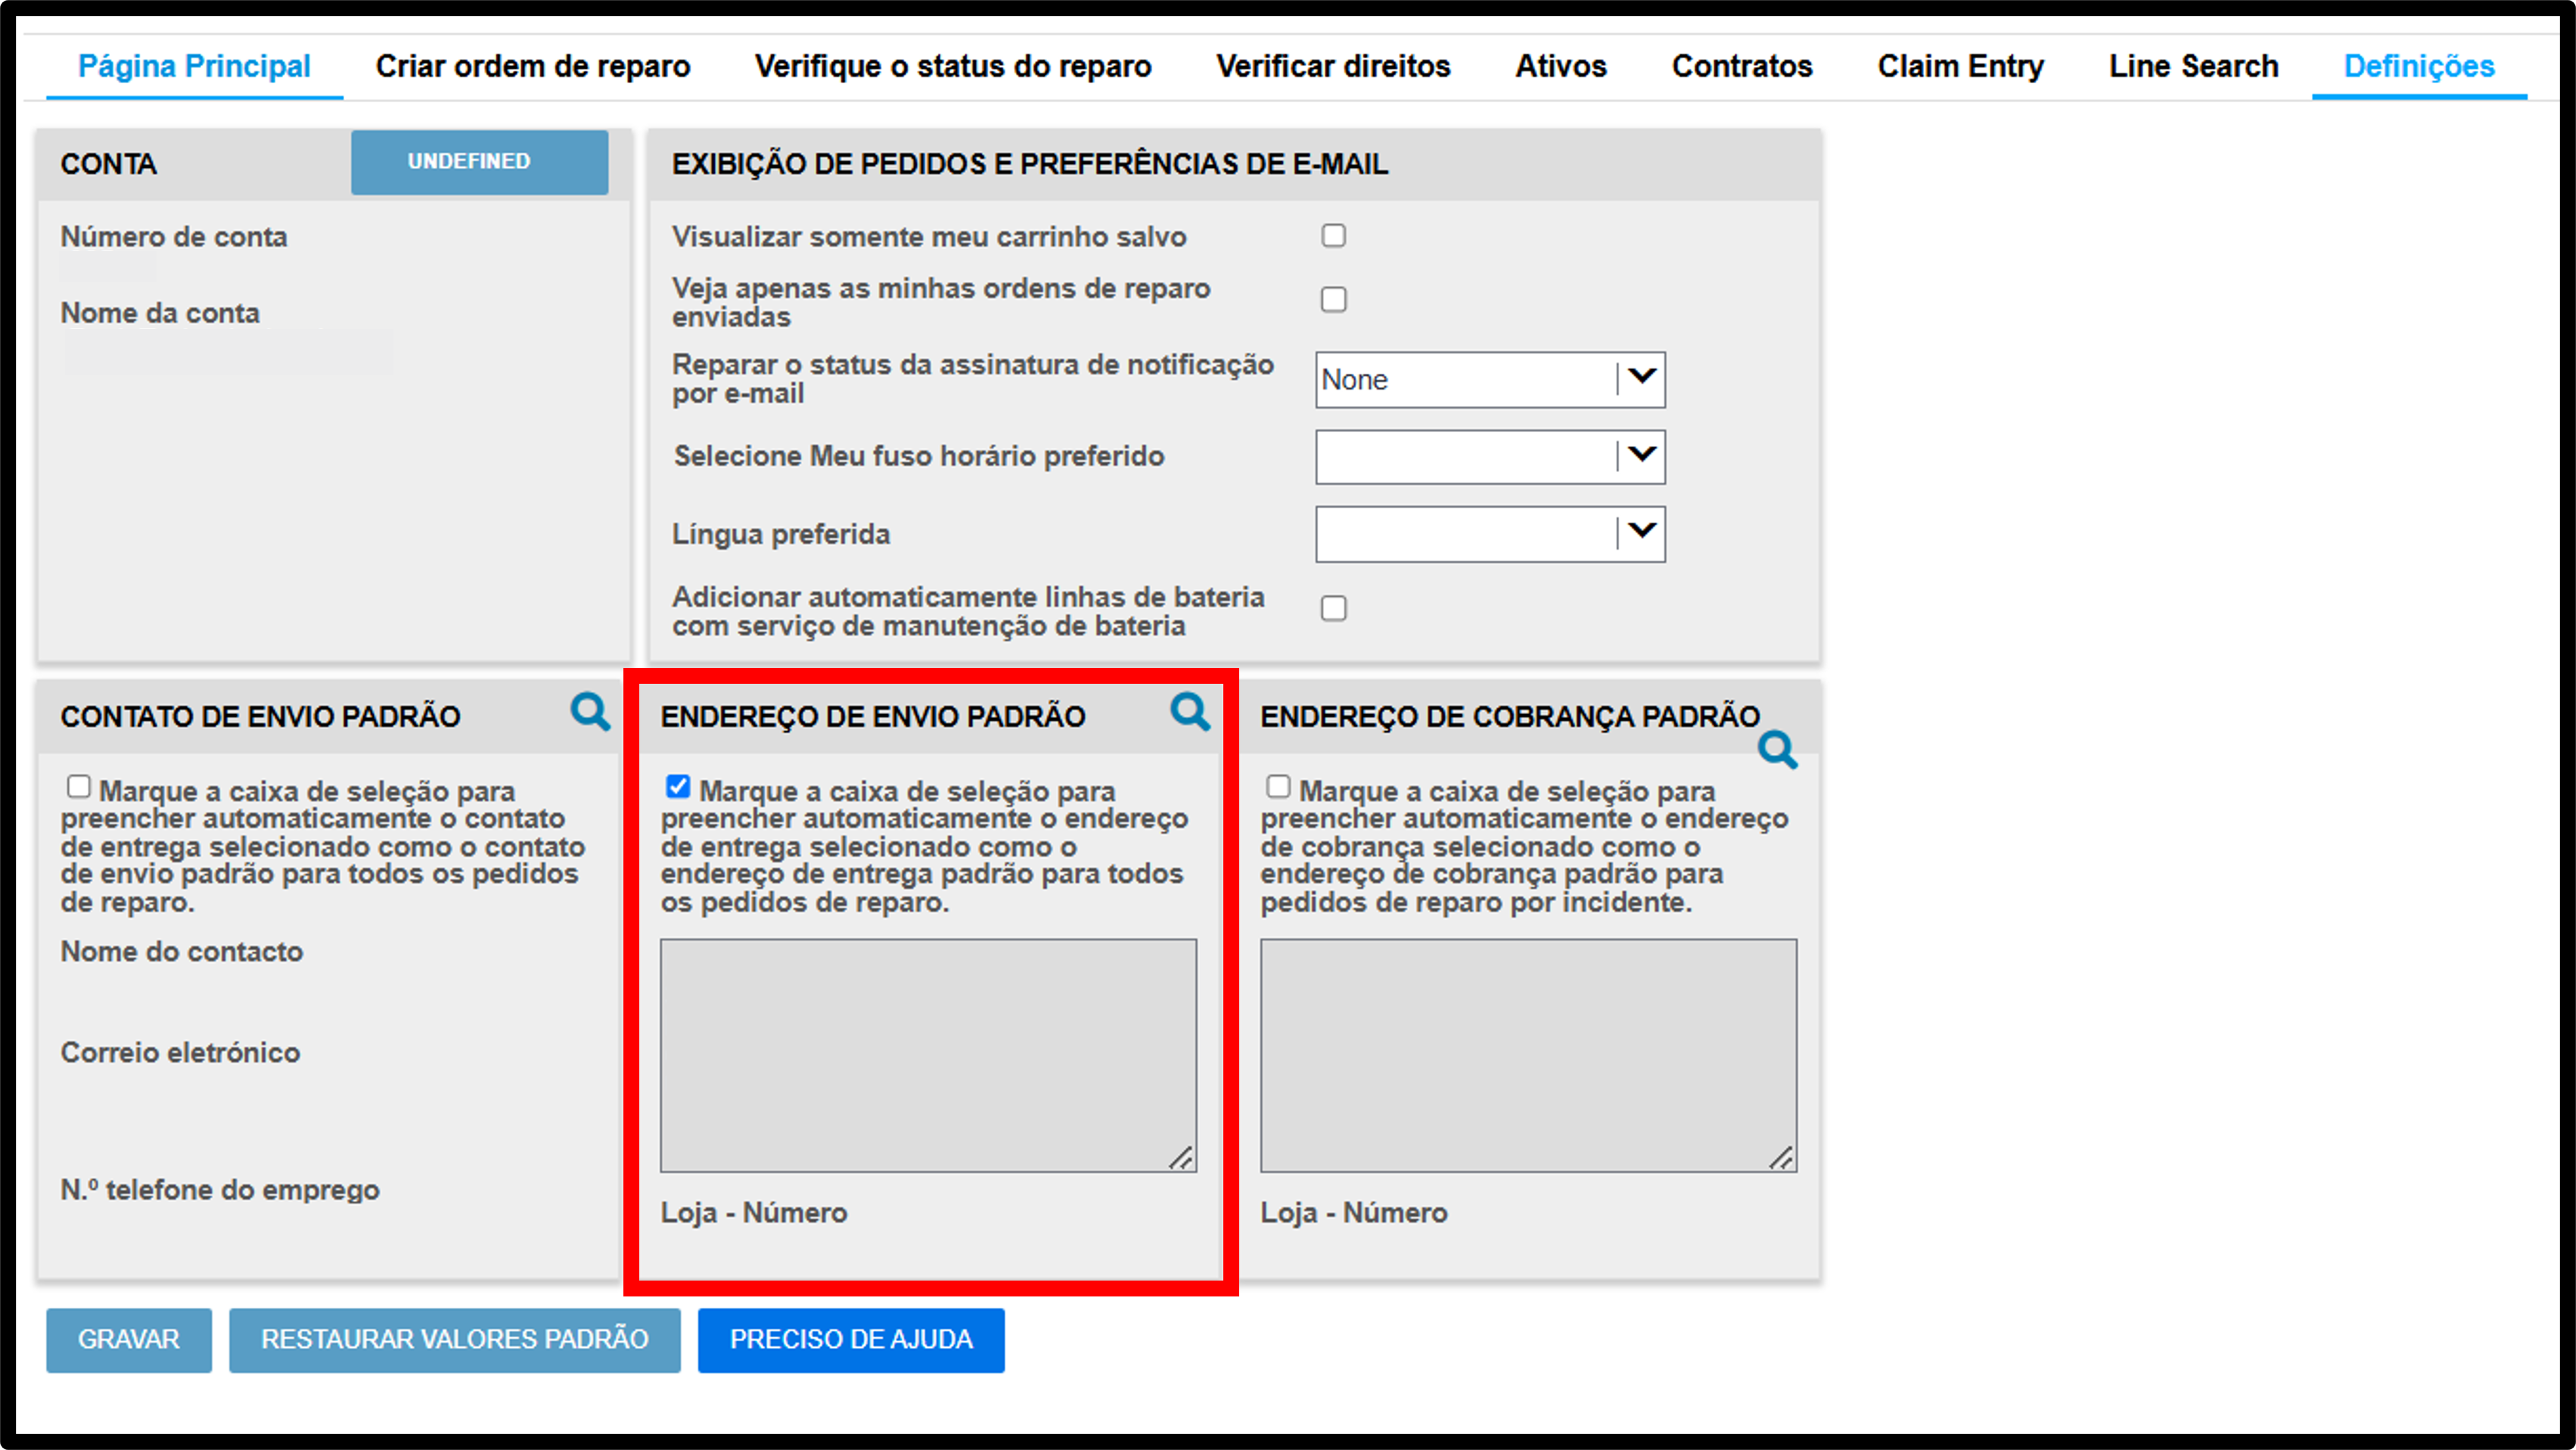Click the PRECISO DE AJUDA button

[x=851, y=1339]
